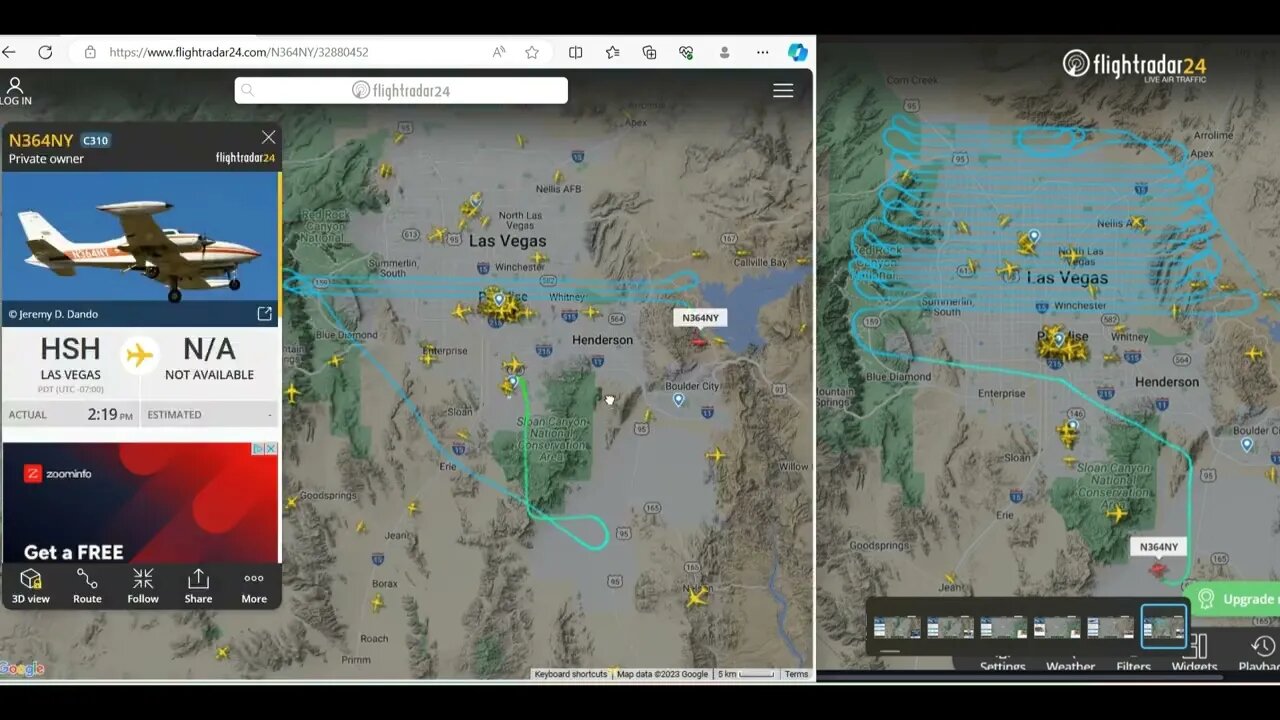
Task: Click the N364NY callsign heading
Action: (41, 140)
